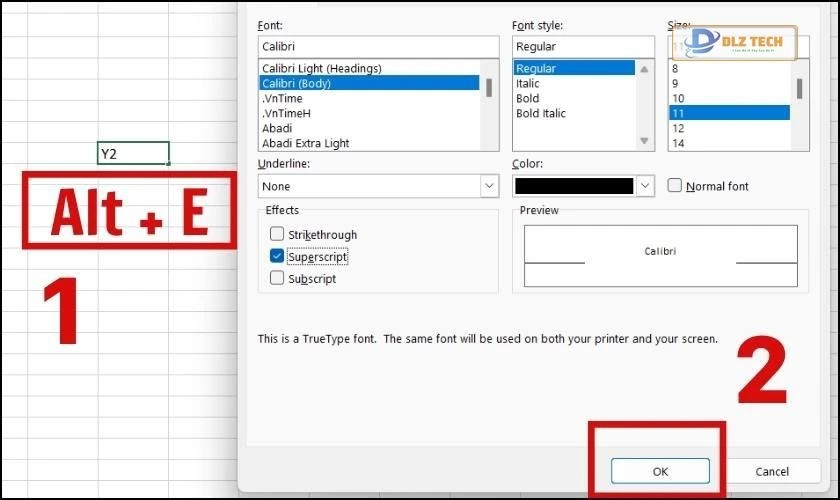840x500 pixels.
Task: Click the Cancel button
Action: 771,471
